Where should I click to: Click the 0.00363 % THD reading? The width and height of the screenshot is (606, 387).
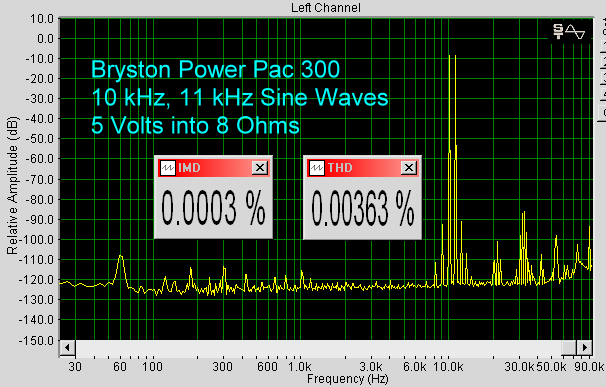tap(363, 208)
